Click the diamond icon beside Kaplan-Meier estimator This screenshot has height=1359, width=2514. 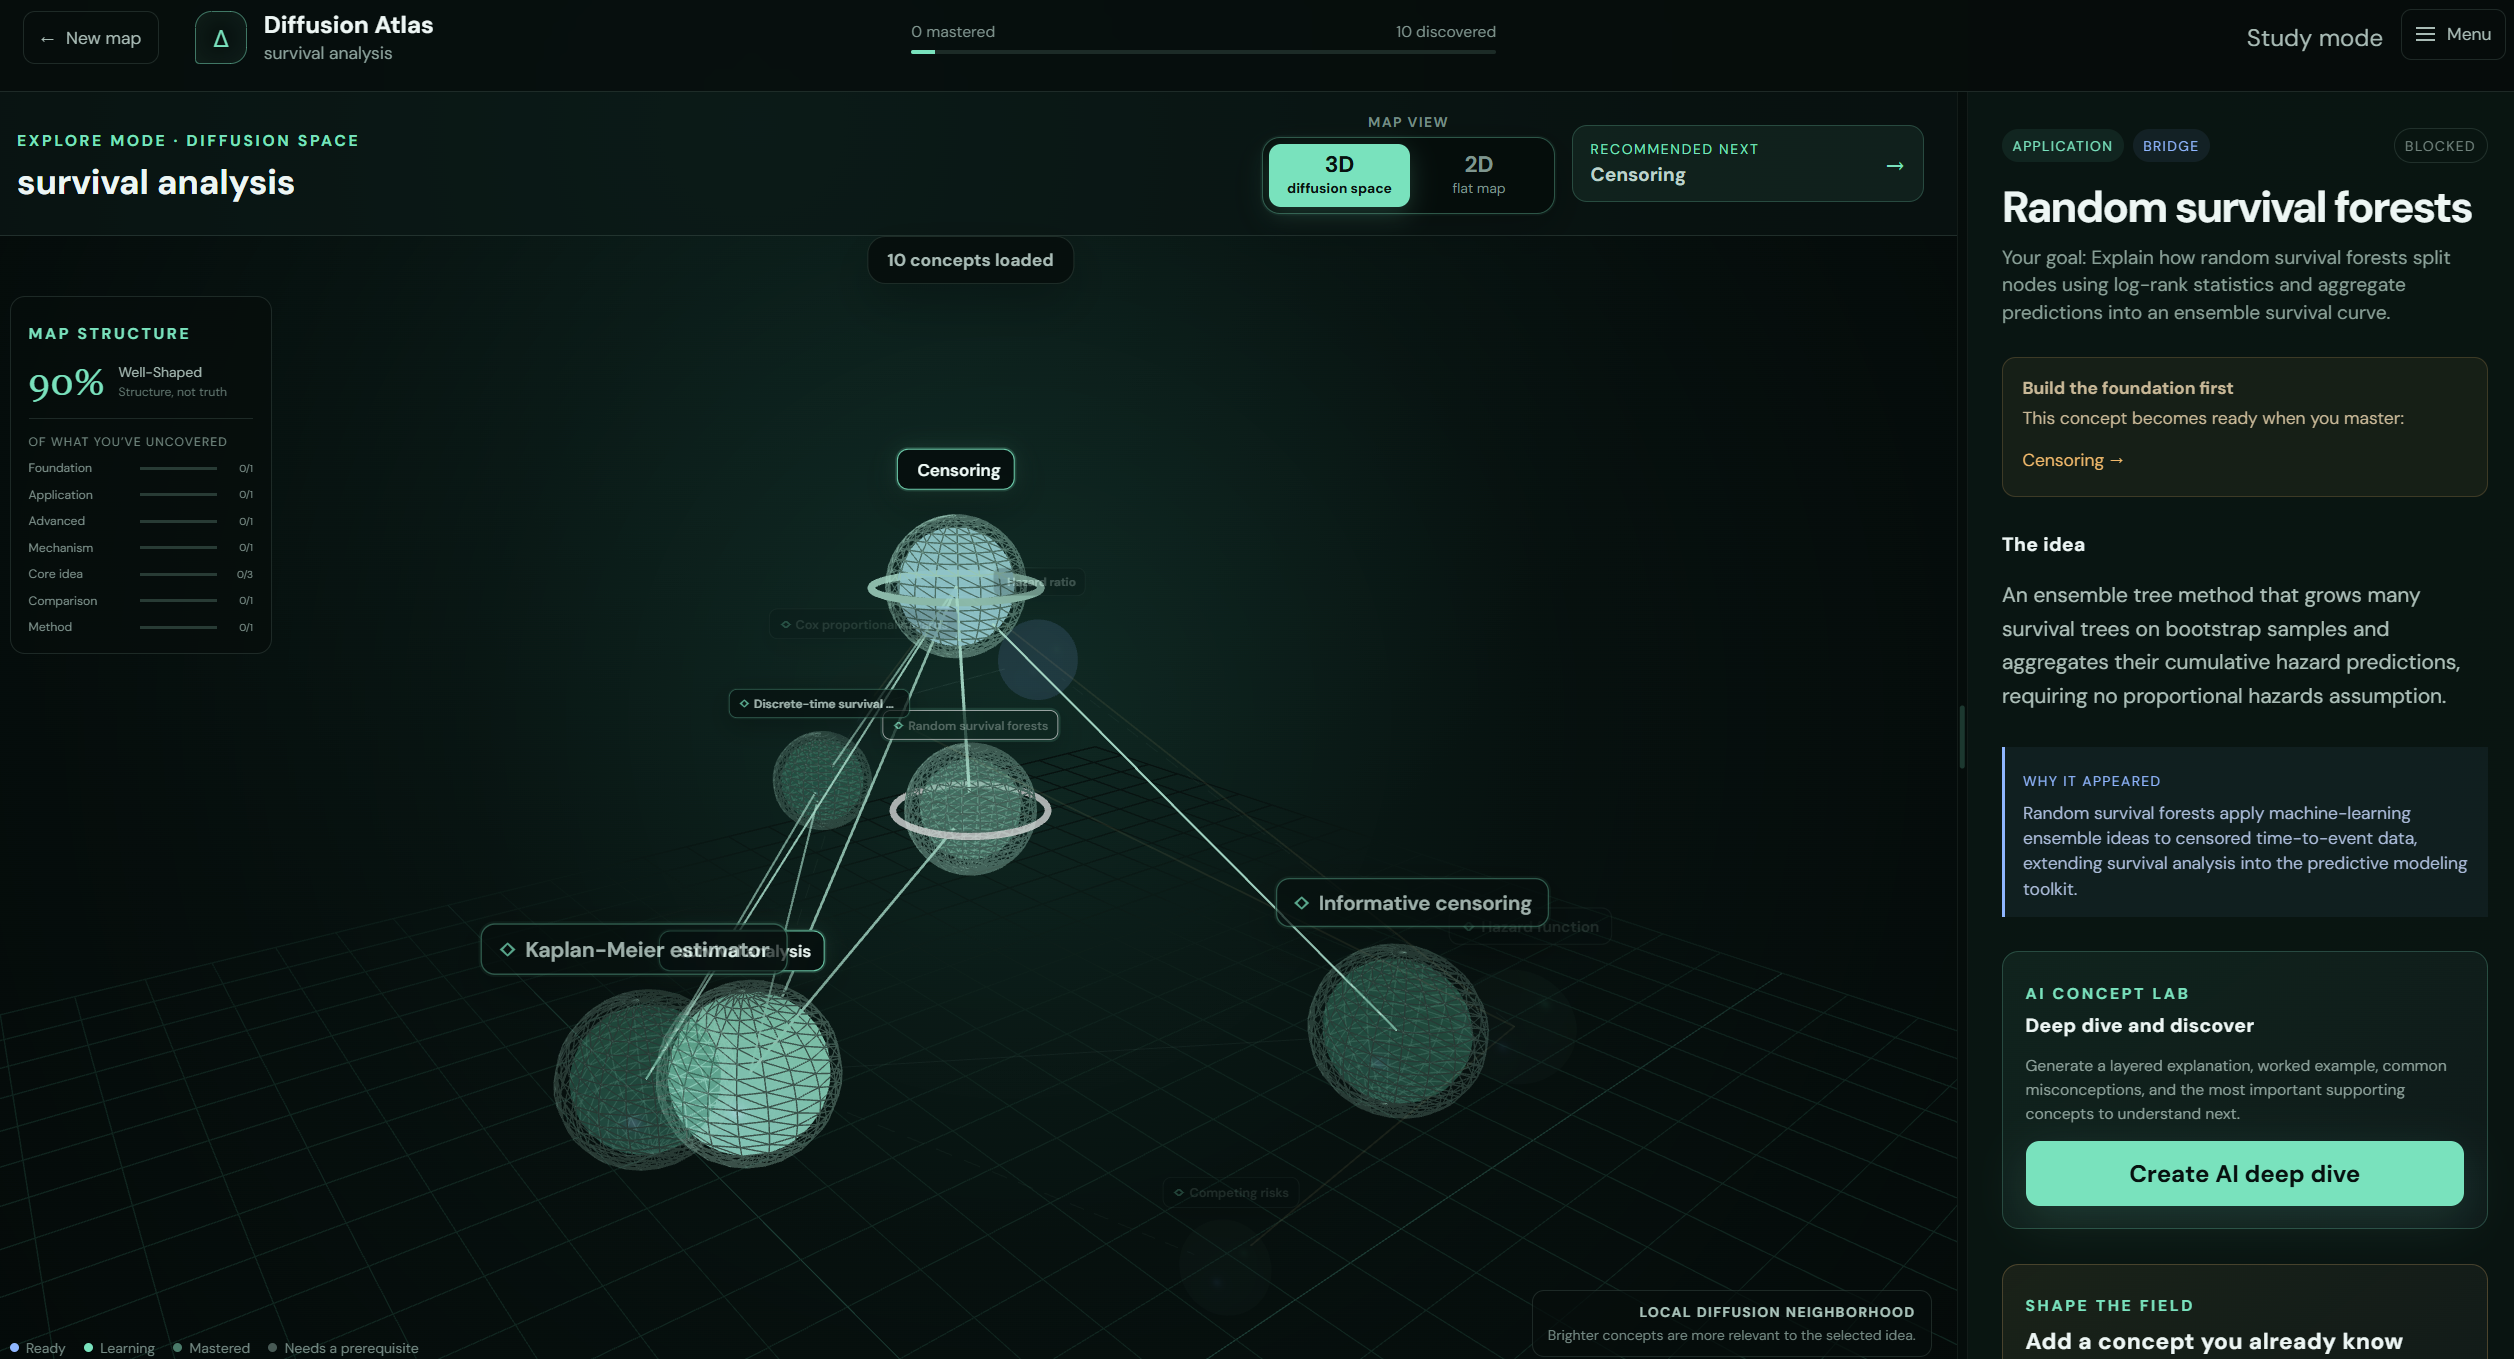[507, 949]
